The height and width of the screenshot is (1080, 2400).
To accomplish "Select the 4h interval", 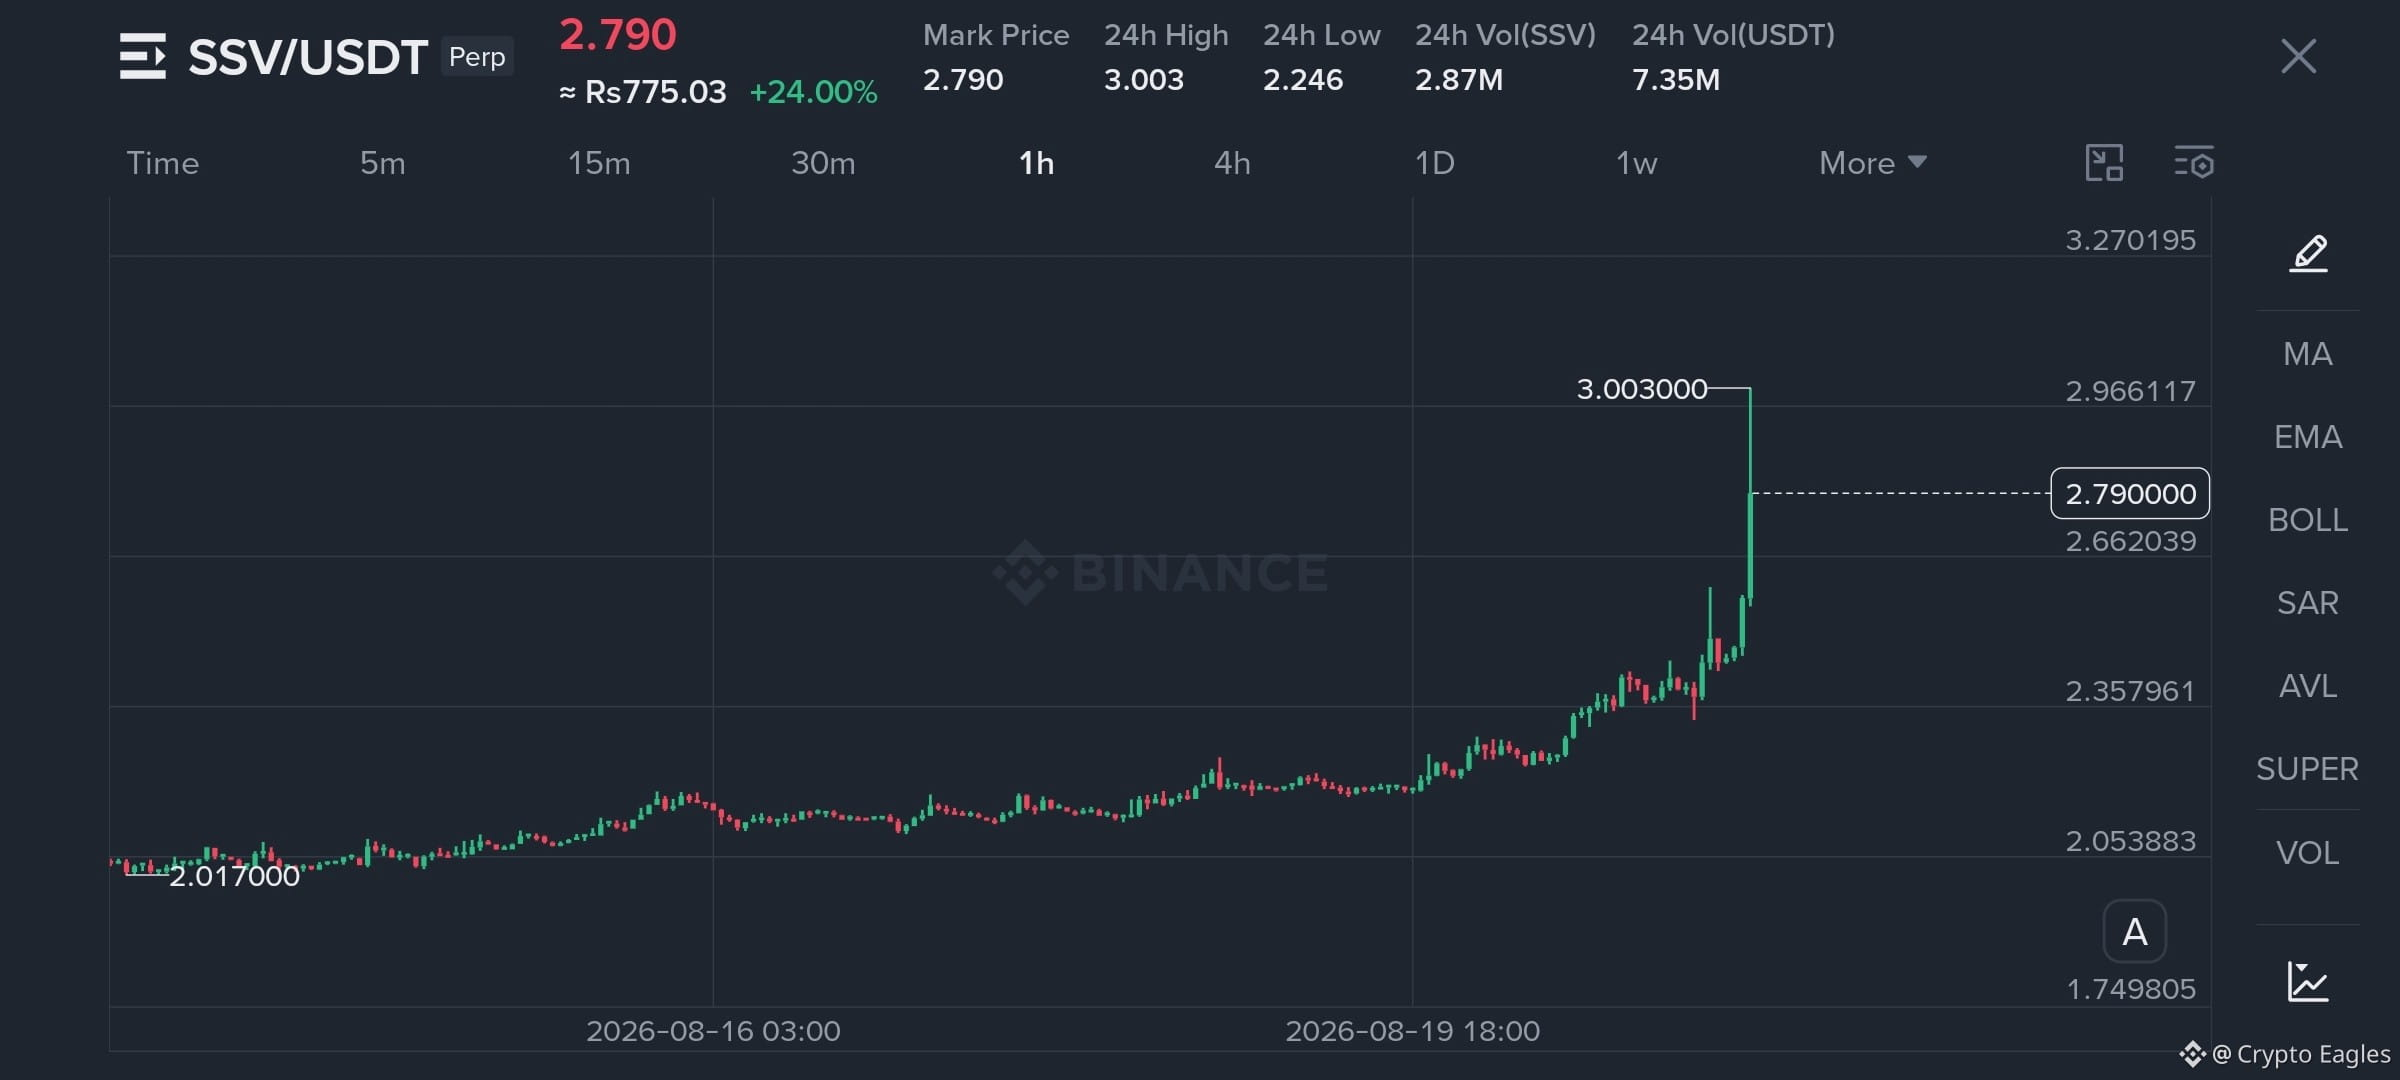I will [x=1232, y=163].
